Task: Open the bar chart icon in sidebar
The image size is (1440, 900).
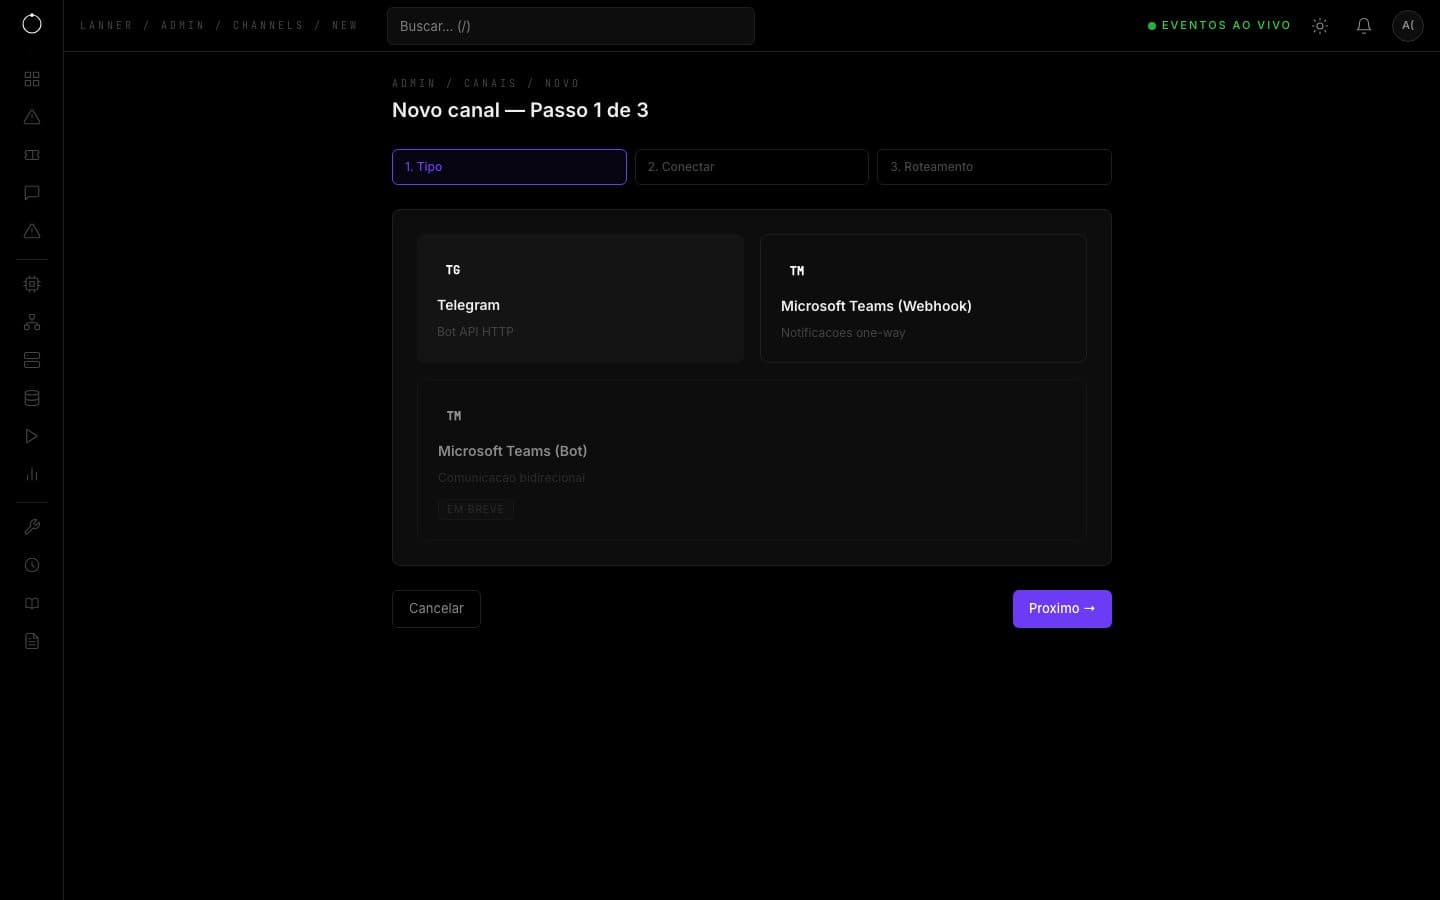Action: pos(32,474)
